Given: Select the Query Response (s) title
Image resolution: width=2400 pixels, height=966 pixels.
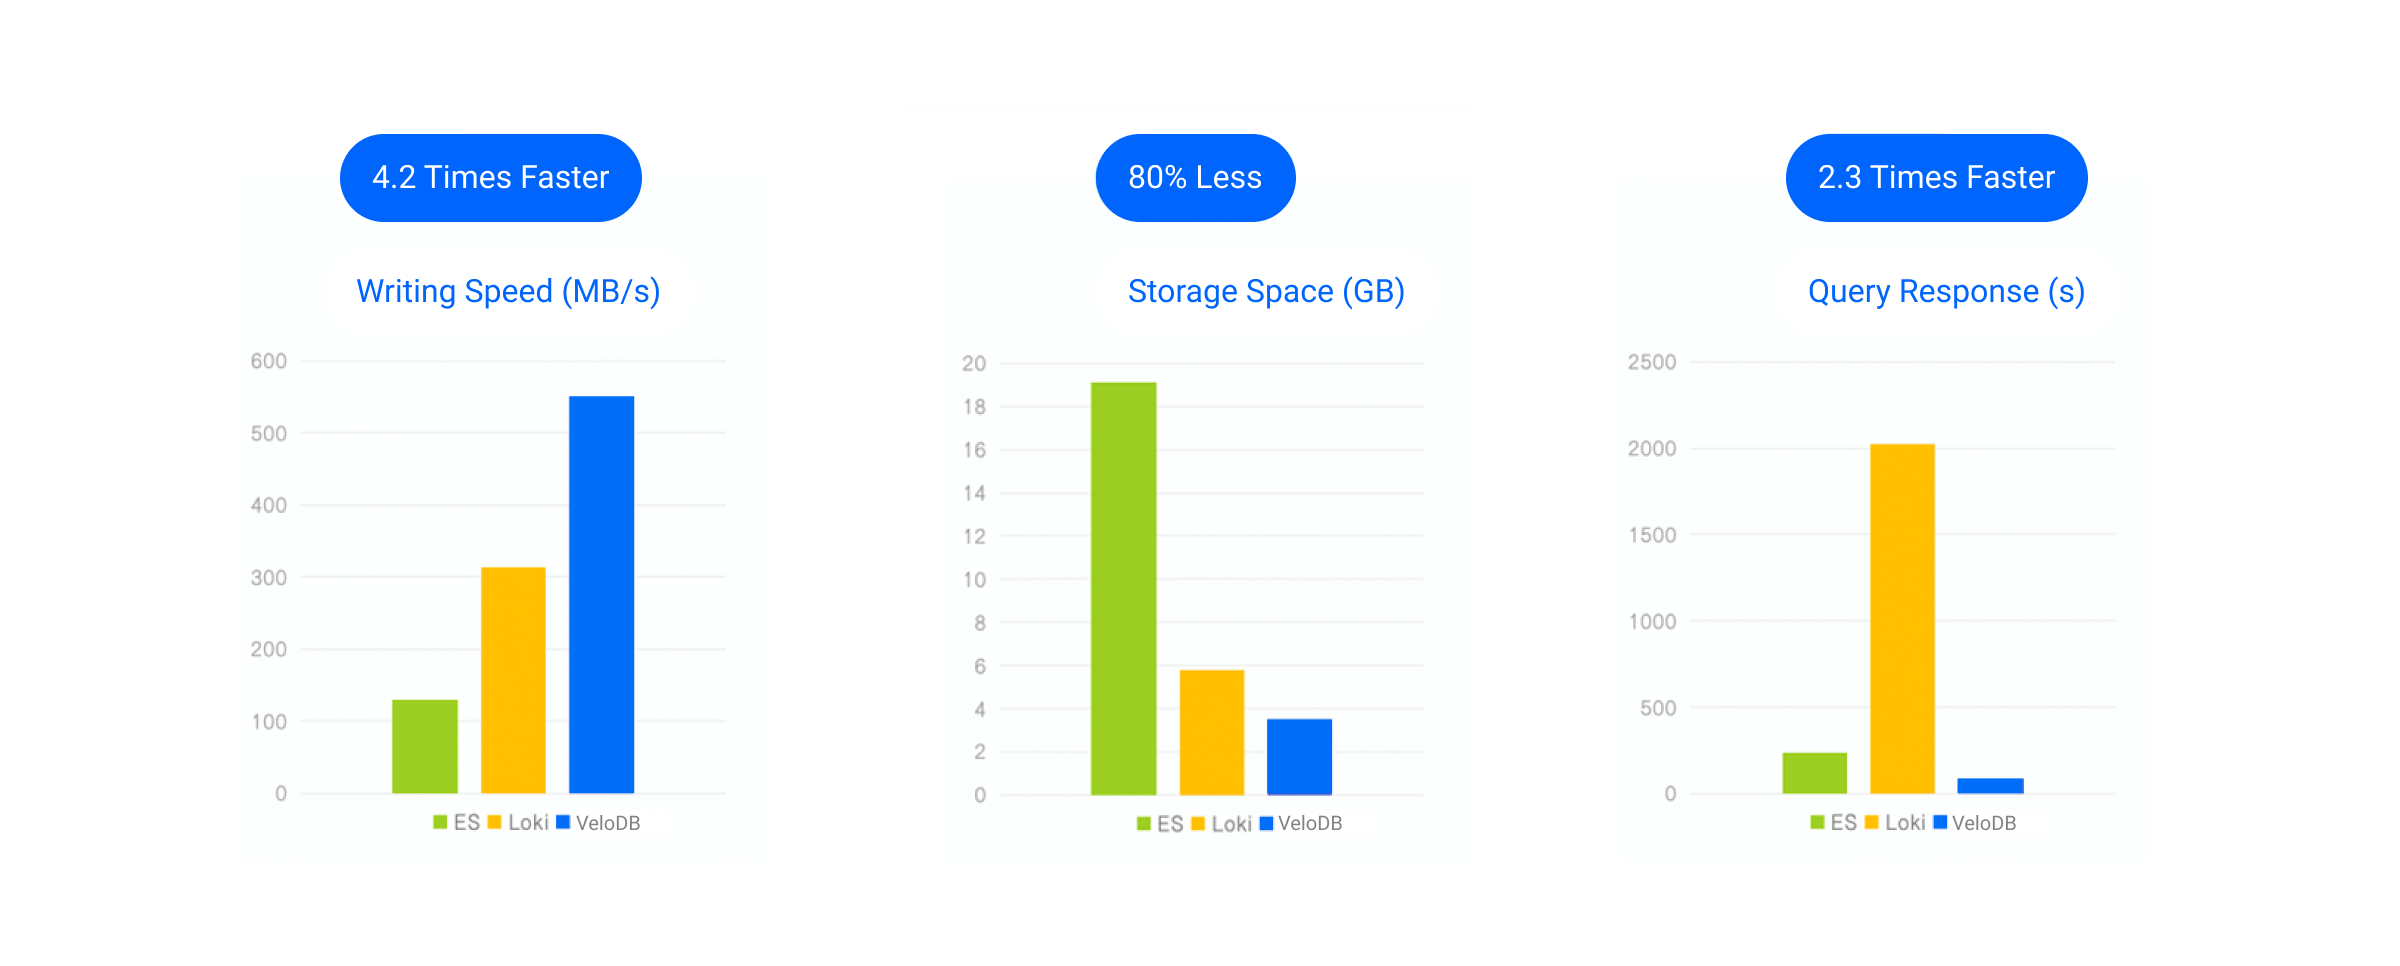Looking at the screenshot, I should pos(1946,291).
